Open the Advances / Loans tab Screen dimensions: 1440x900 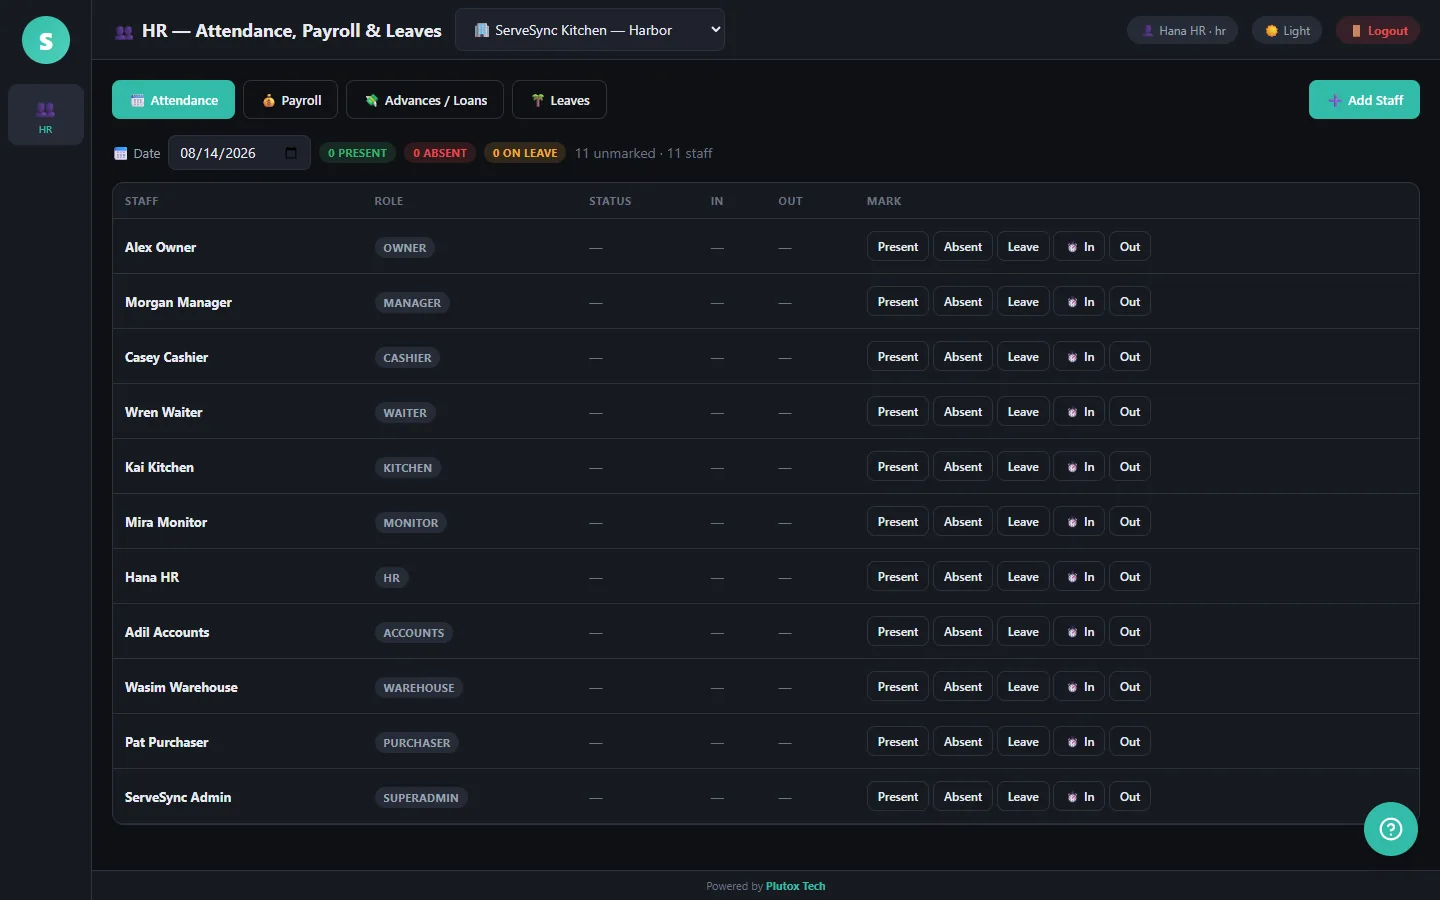pyautogui.click(x=425, y=100)
